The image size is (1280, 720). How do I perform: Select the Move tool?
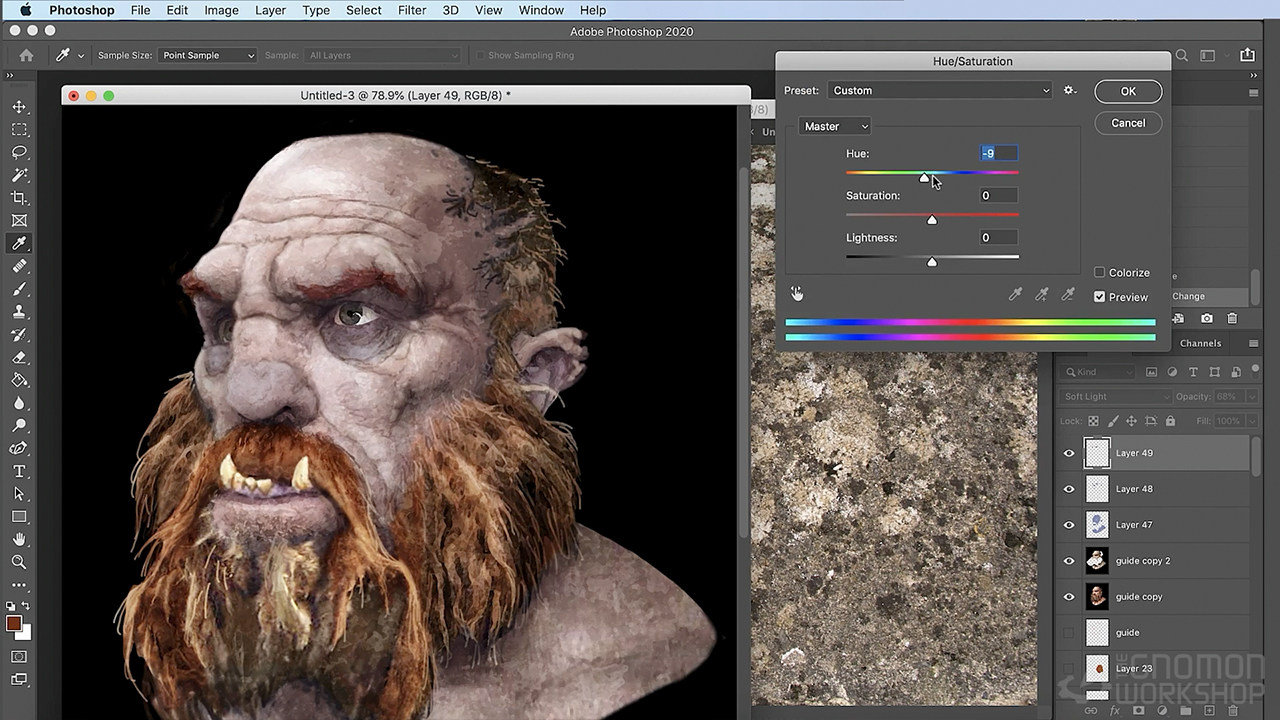pyautogui.click(x=19, y=107)
